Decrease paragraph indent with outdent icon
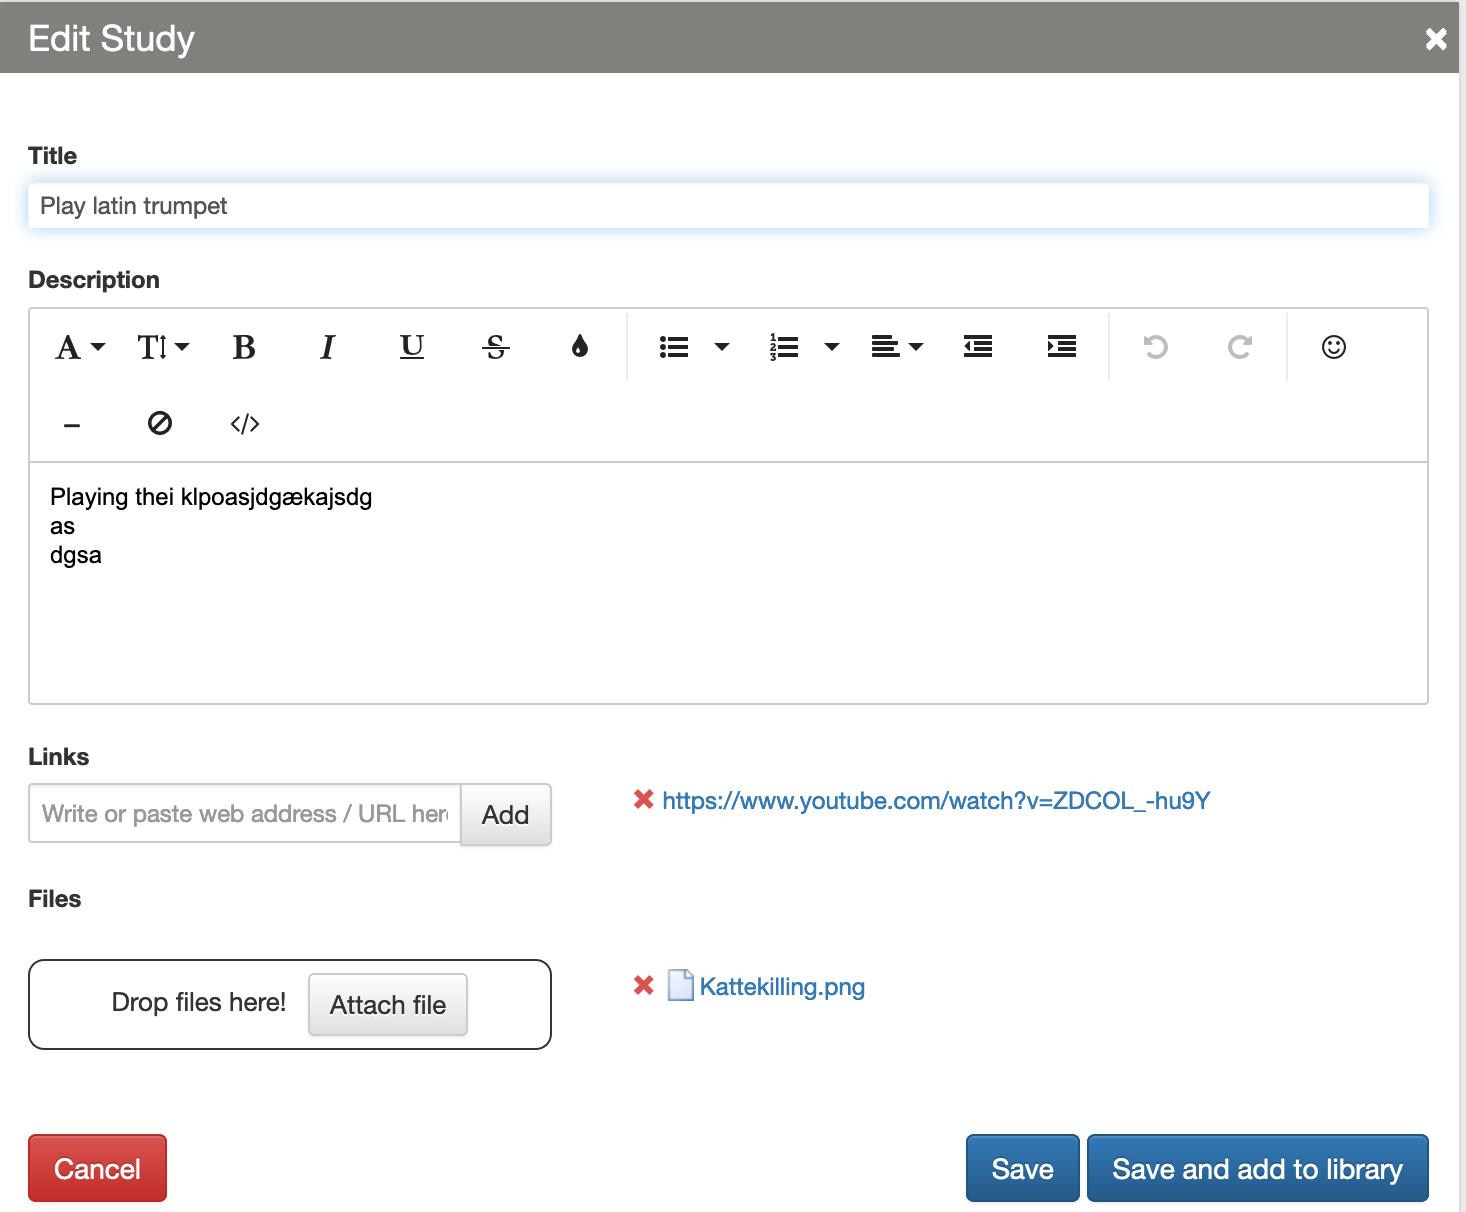The height and width of the screenshot is (1212, 1466). point(978,347)
